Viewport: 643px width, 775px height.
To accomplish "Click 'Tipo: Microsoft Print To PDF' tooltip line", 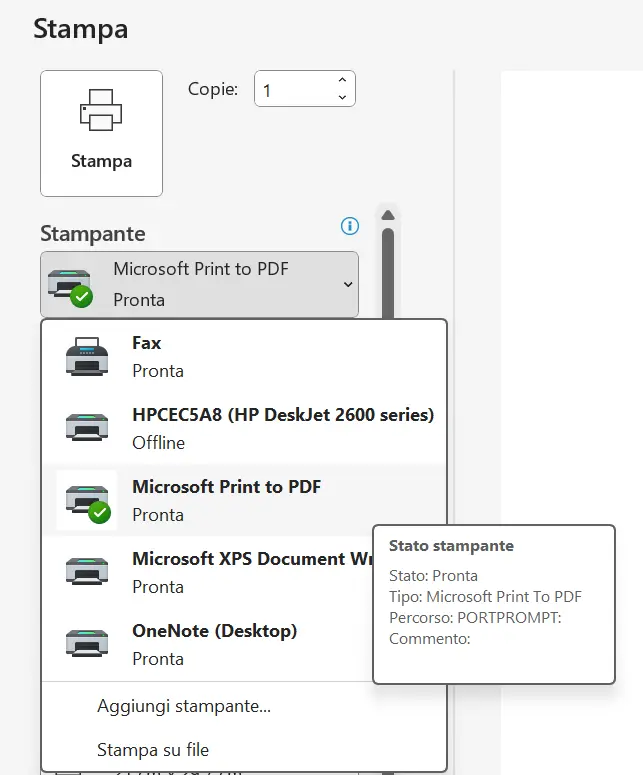I will click(x=485, y=597).
